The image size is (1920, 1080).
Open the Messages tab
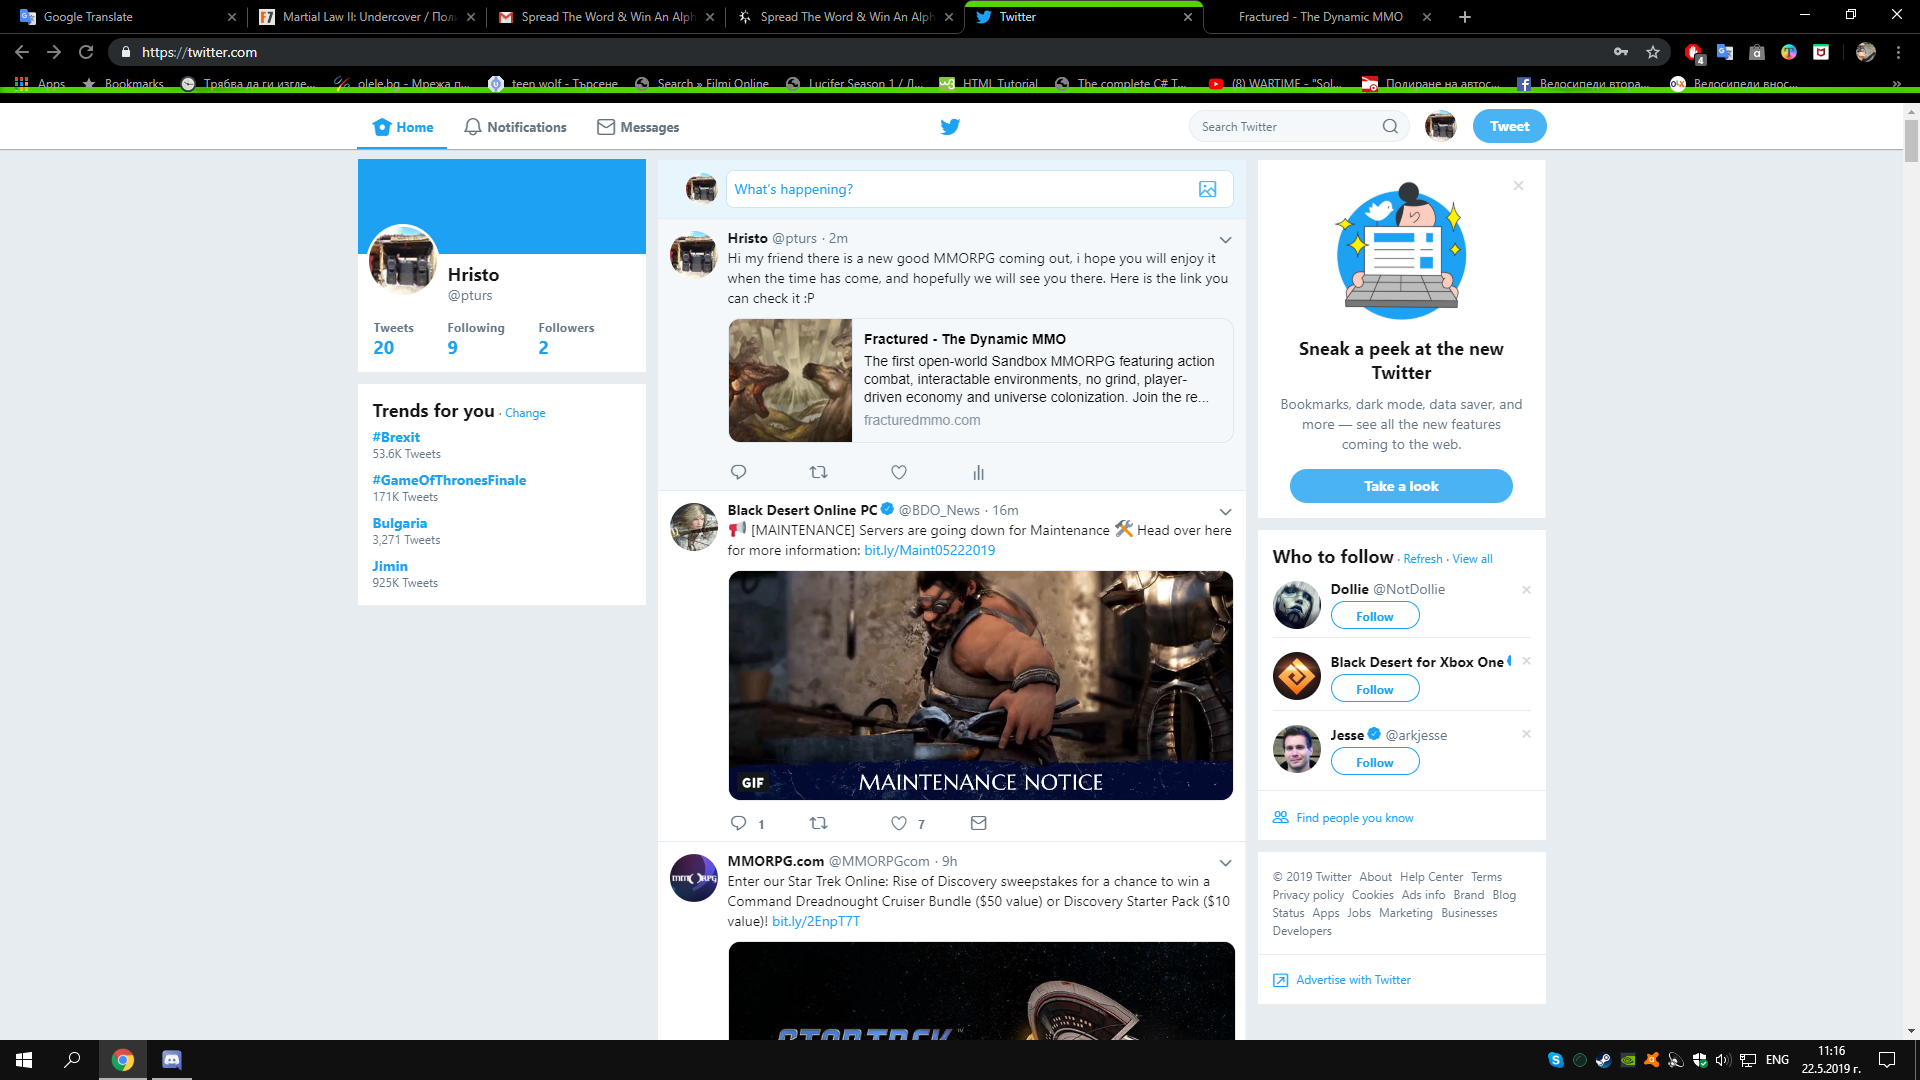pos(638,127)
